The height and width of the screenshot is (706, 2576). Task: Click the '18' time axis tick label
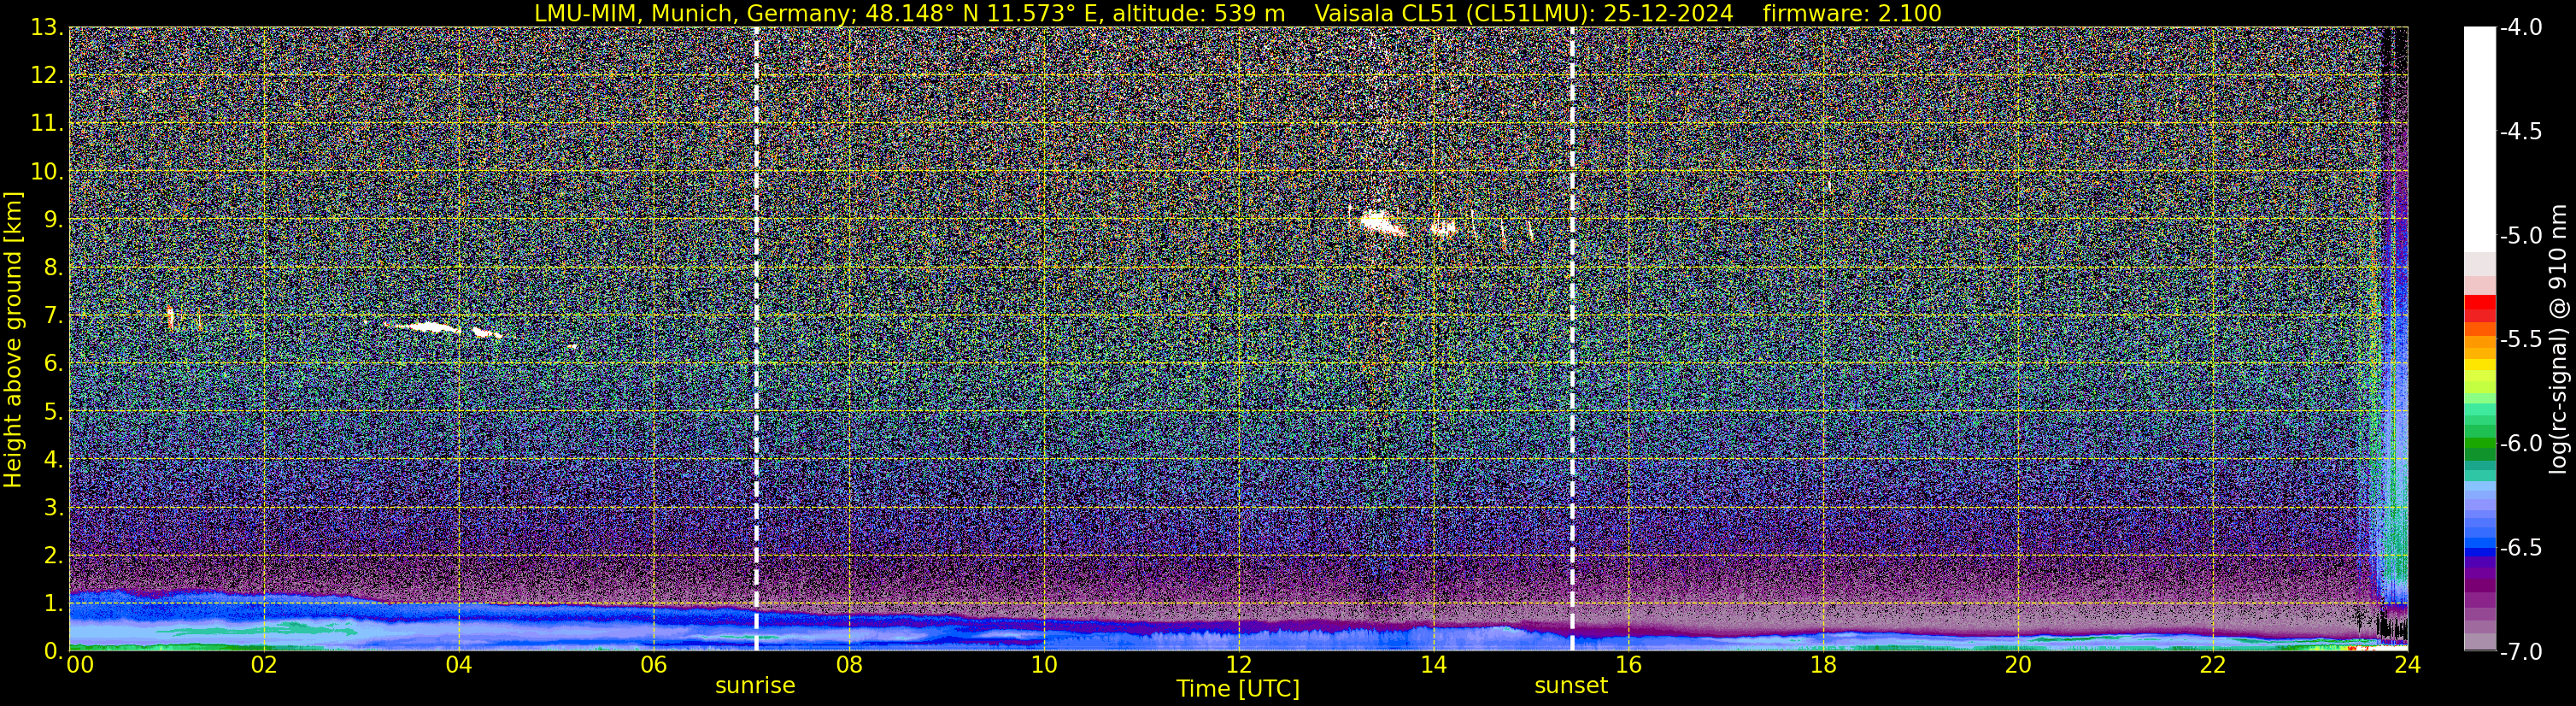coord(1824,665)
